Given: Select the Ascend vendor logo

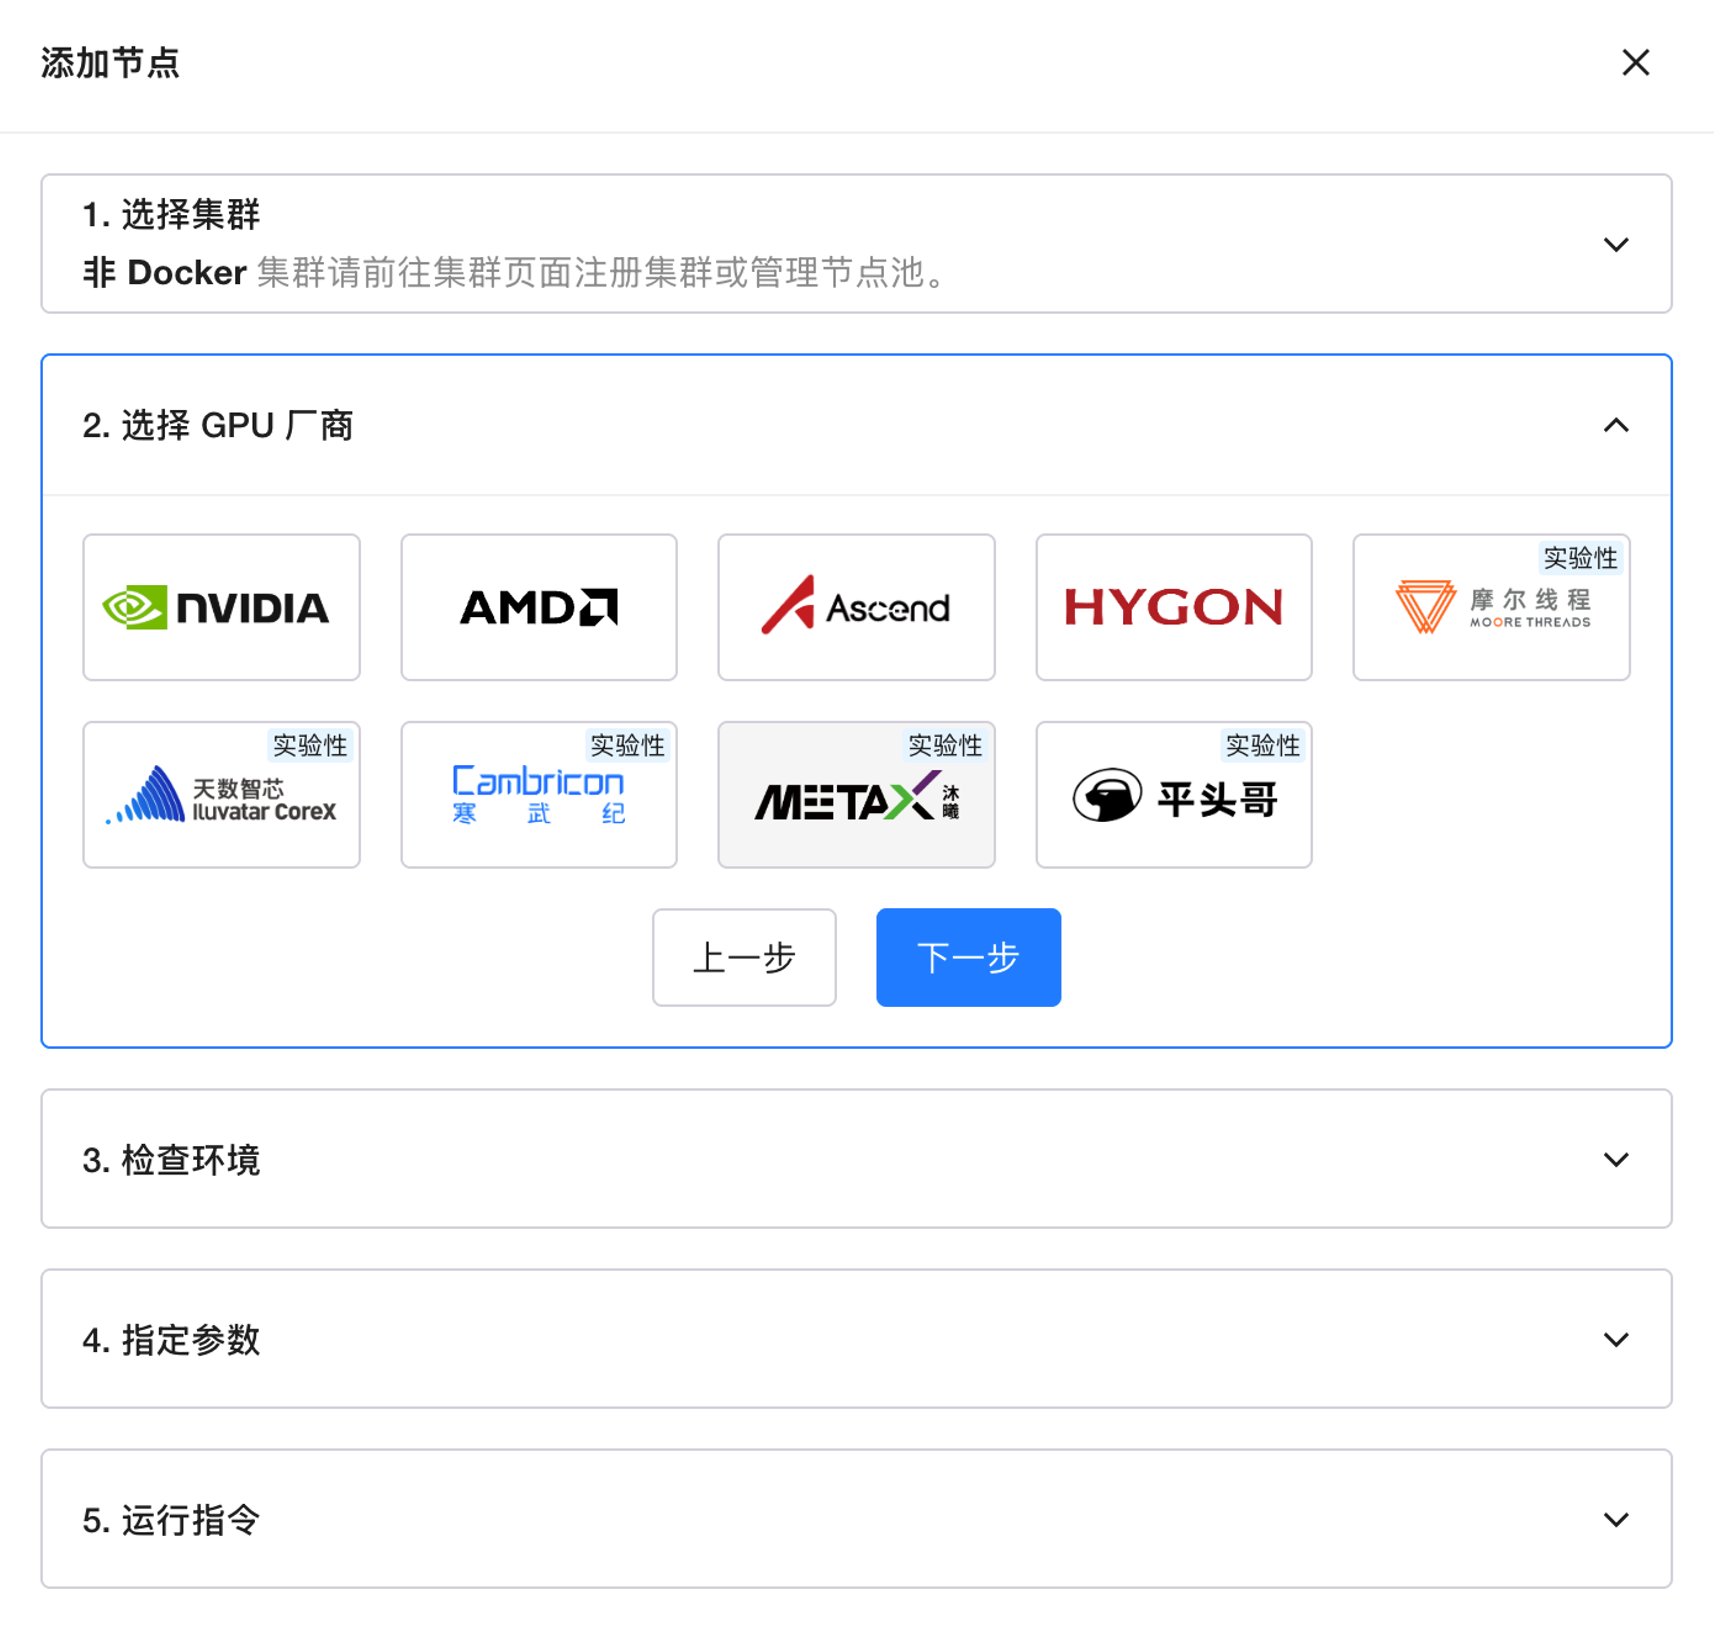Looking at the screenshot, I should tap(856, 607).
